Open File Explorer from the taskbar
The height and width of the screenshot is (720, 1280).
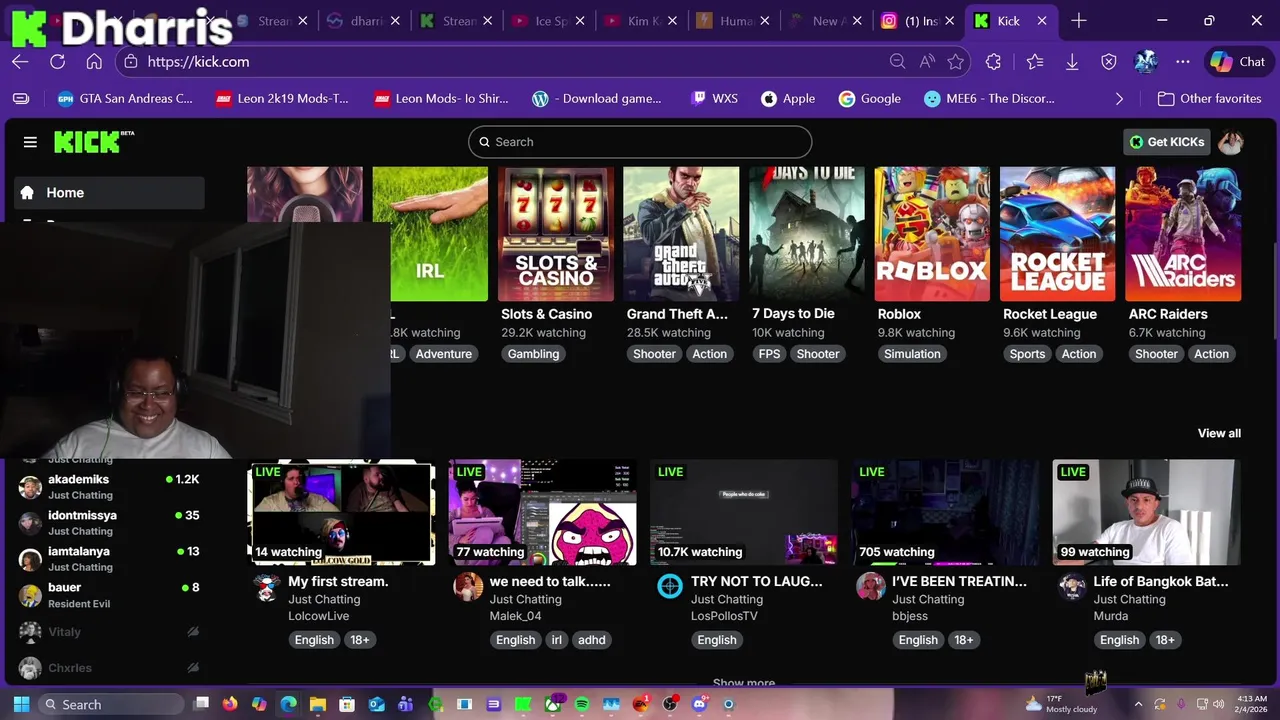[x=318, y=704]
